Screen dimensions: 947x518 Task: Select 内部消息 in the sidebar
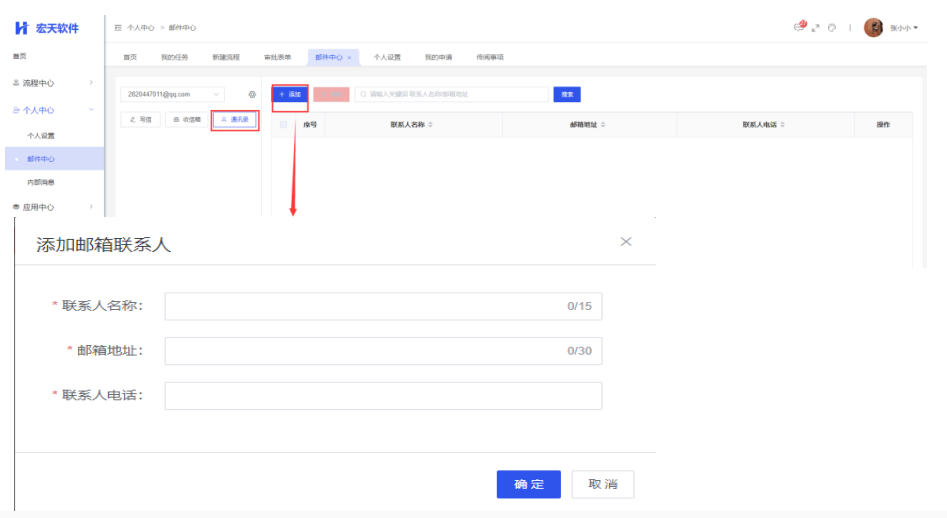[x=41, y=182]
